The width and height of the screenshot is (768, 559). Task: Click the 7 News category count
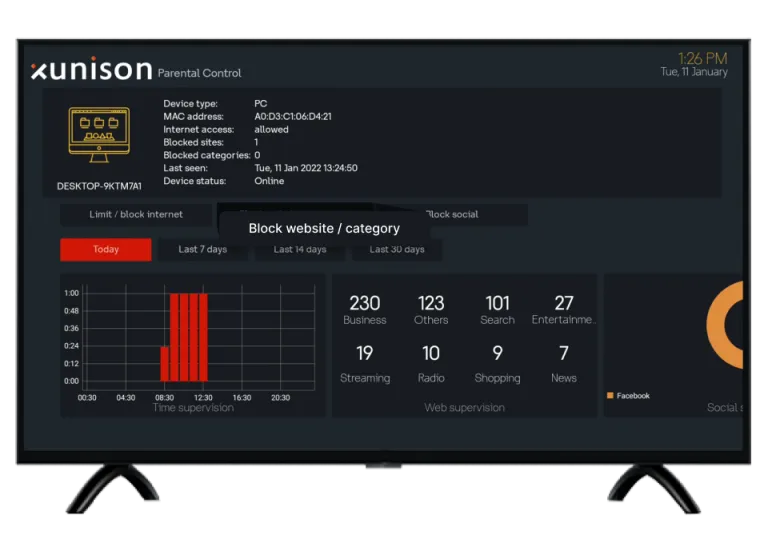[563, 364]
